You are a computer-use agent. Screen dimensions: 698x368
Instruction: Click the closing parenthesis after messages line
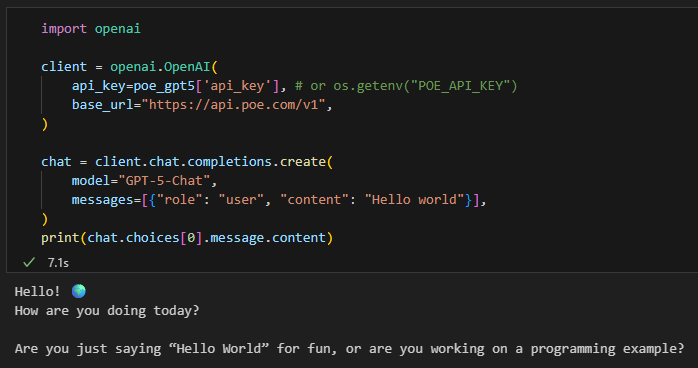coord(45,219)
